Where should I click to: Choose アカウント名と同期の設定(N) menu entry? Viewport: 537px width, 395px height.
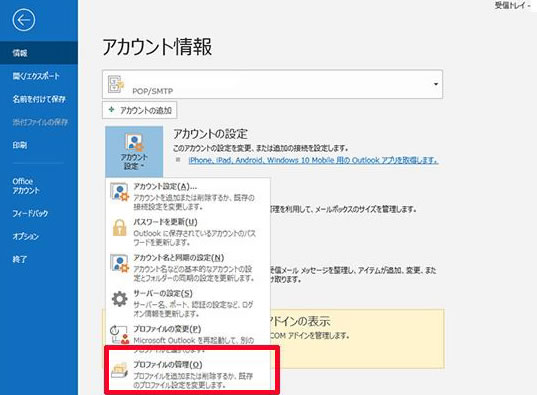[188, 268]
